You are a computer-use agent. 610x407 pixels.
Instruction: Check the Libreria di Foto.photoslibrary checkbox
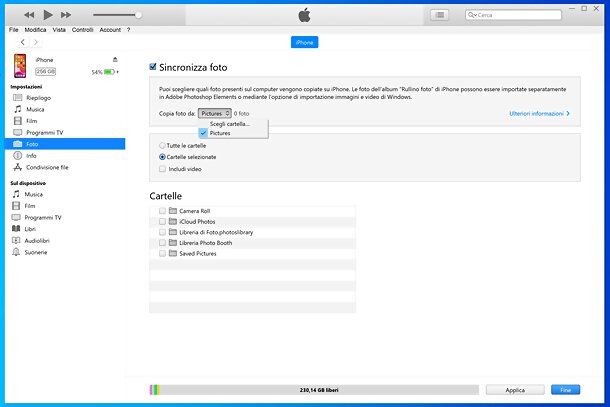point(162,232)
